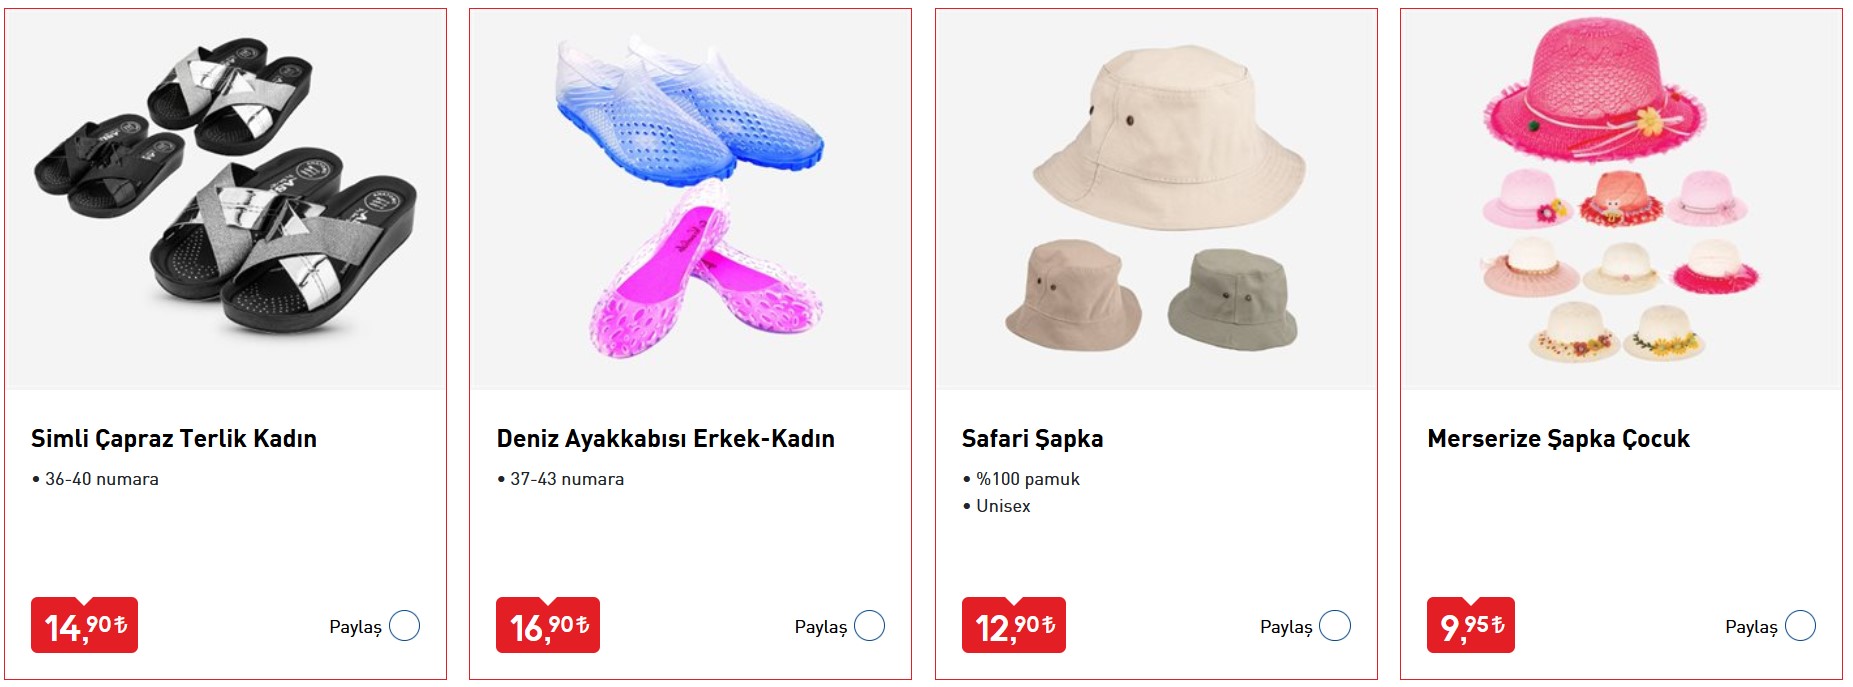The height and width of the screenshot is (687, 1853).
Task: Select the Paylaş circle for Deniz Ayakkabısı
Action: (x=869, y=626)
